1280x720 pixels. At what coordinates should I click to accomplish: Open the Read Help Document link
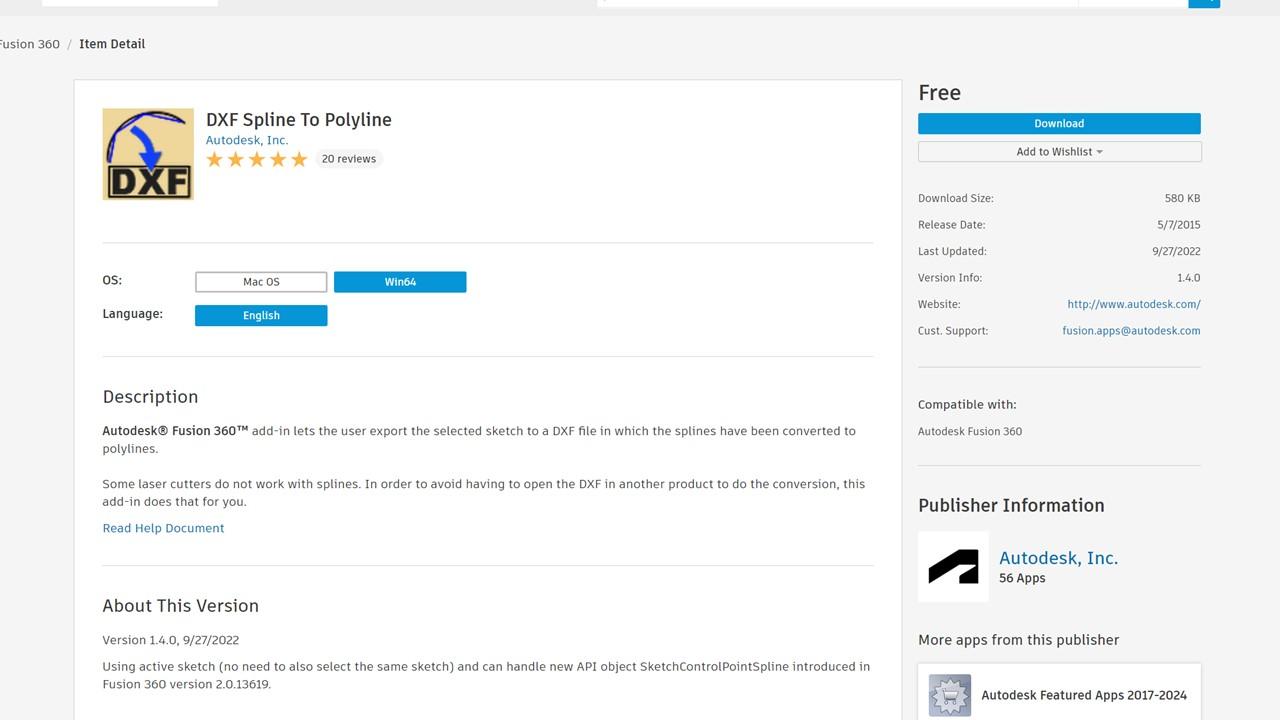pos(163,528)
